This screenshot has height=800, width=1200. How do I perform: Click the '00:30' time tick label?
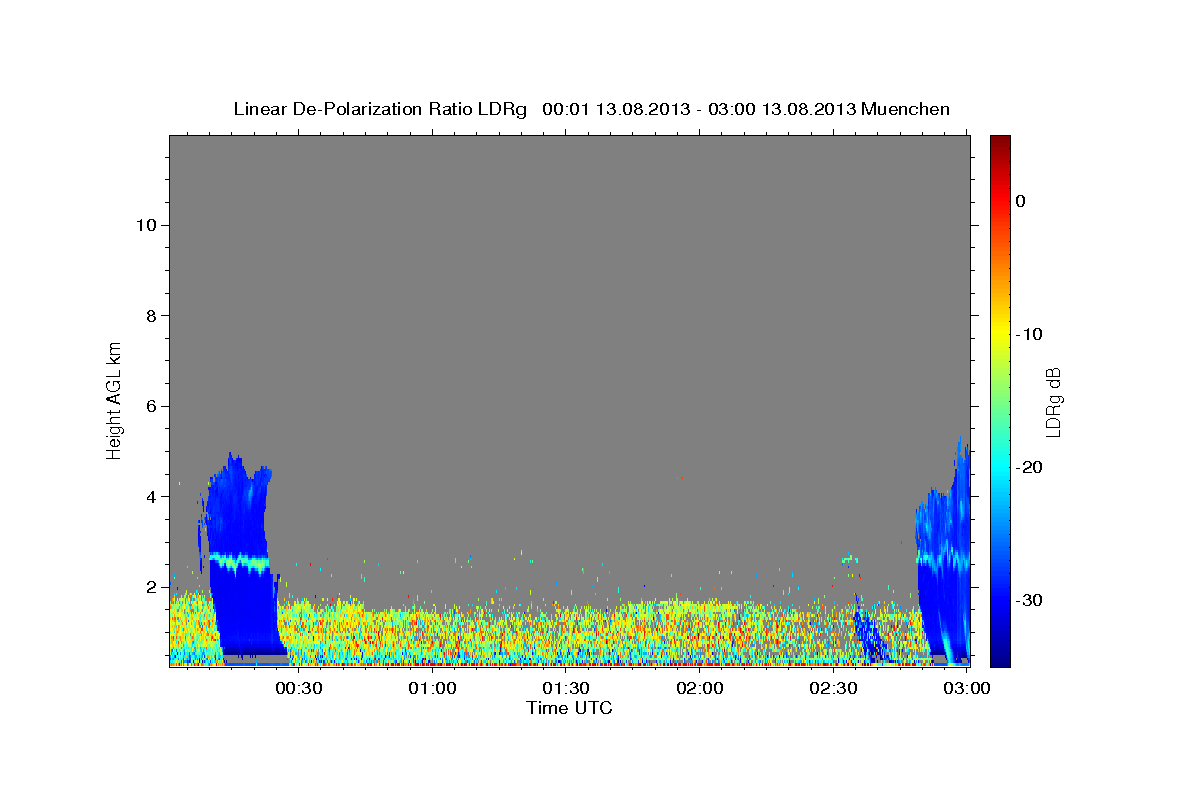298,688
